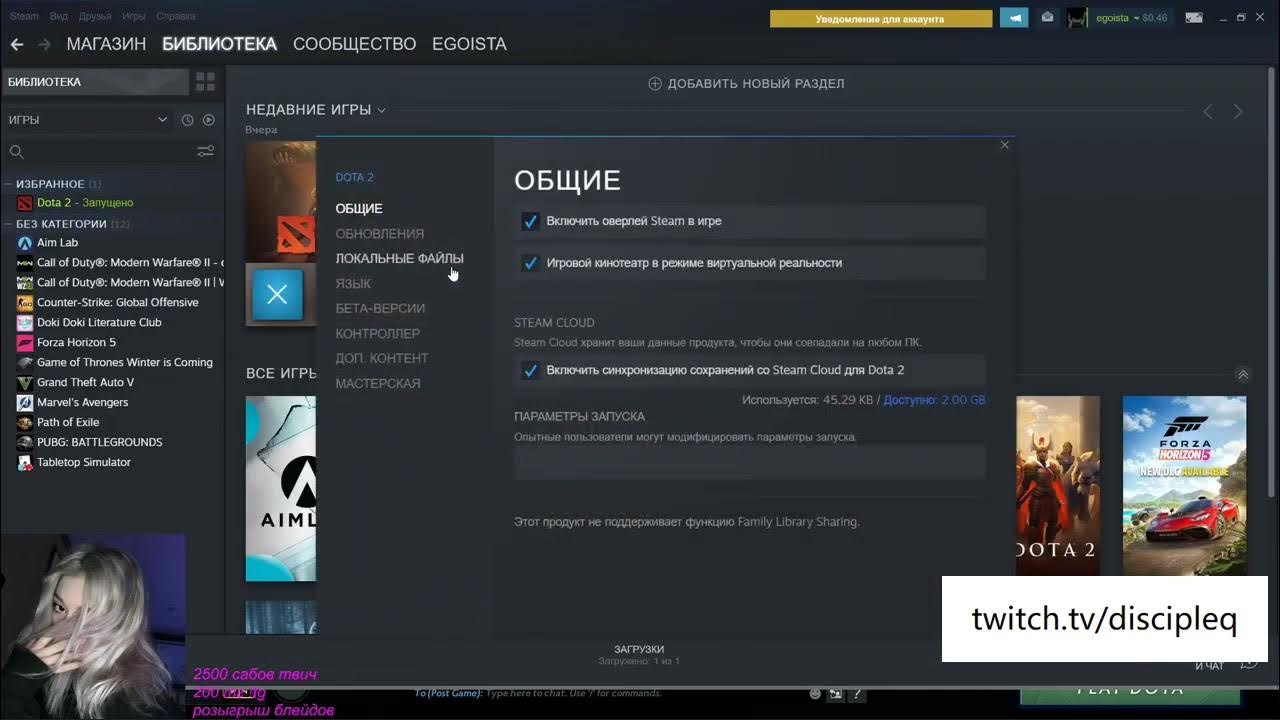This screenshot has width=1280, height=720.
Task: Select the Dota 2 game icon in favorites
Action: coord(25,203)
